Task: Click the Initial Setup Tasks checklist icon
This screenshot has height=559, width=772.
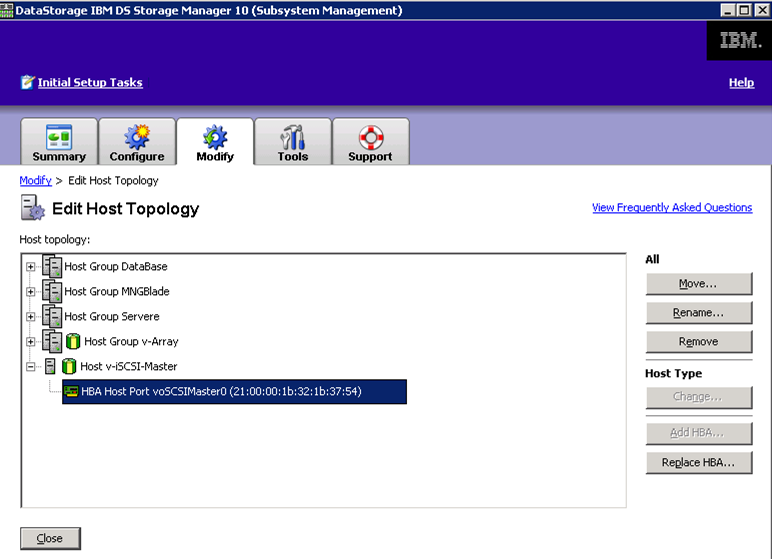Action: 27,83
